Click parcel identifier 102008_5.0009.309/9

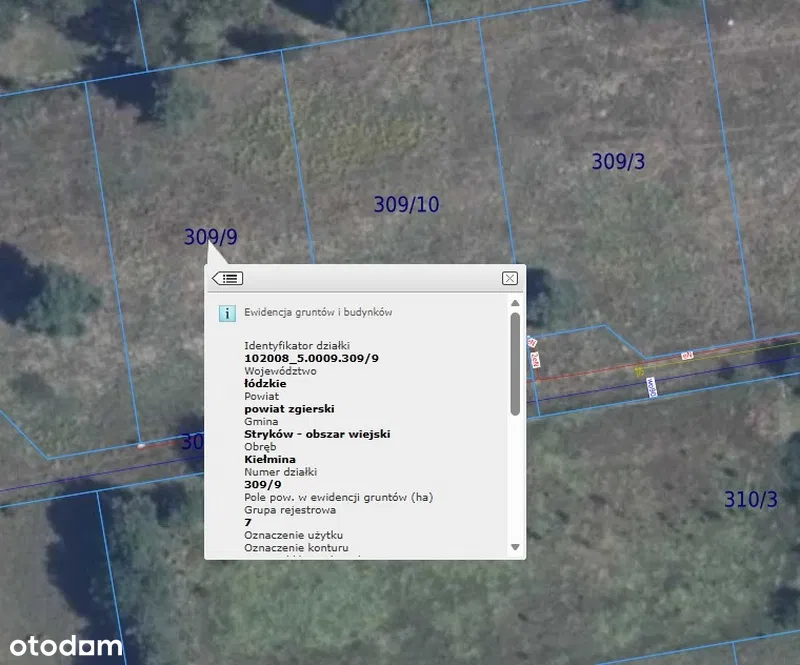311,357
